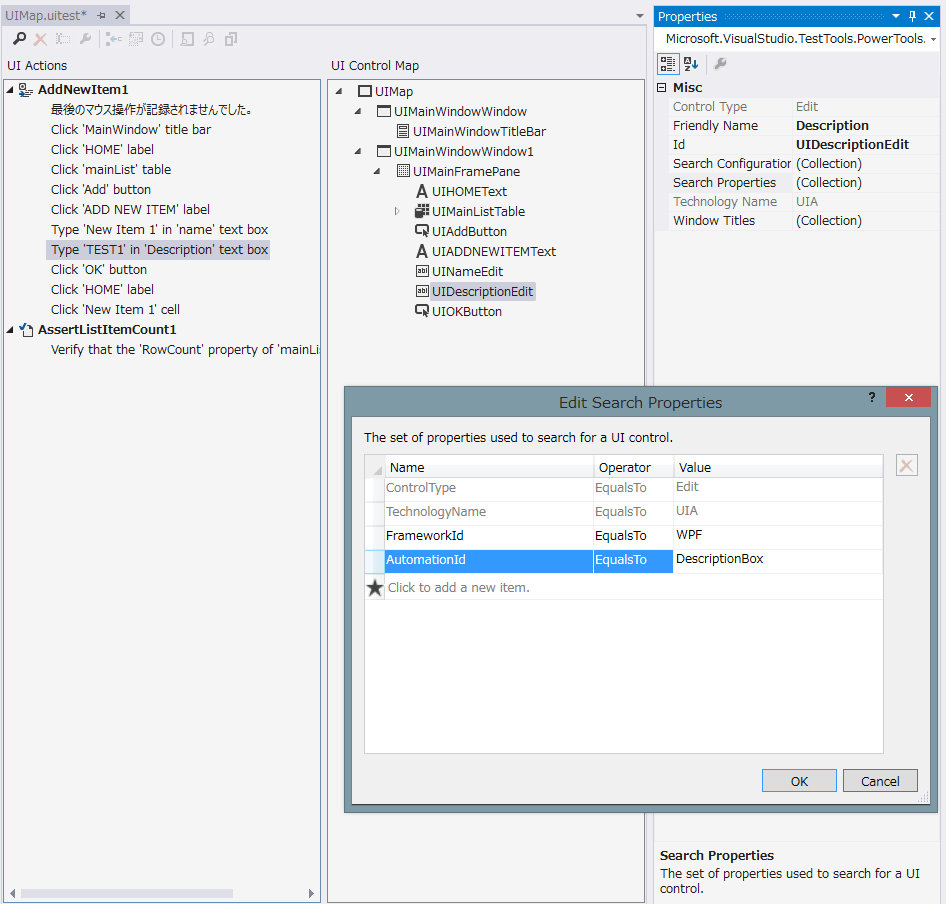Click the UI Actions horizontal scrollbar right arrow

point(311,893)
